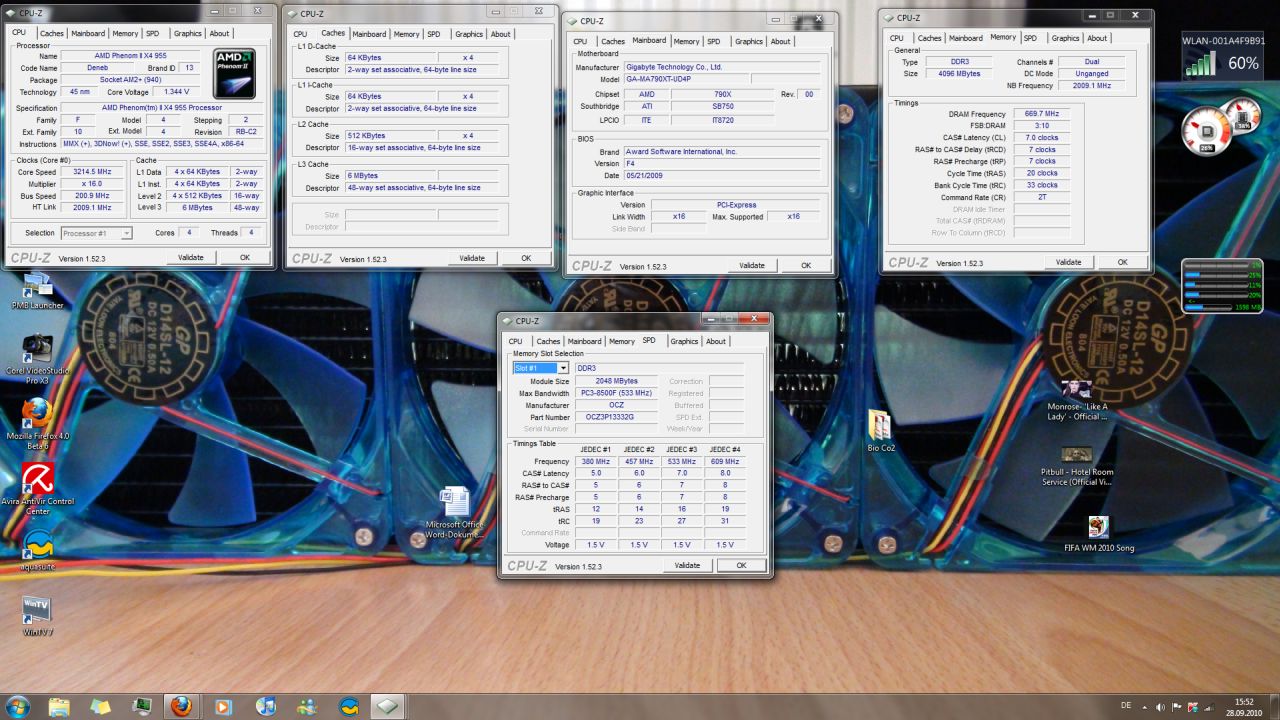Switch to CPU tab in the Mainboard-tab window
The width and height of the screenshot is (1280, 720).
pyautogui.click(x=580, y=41)
